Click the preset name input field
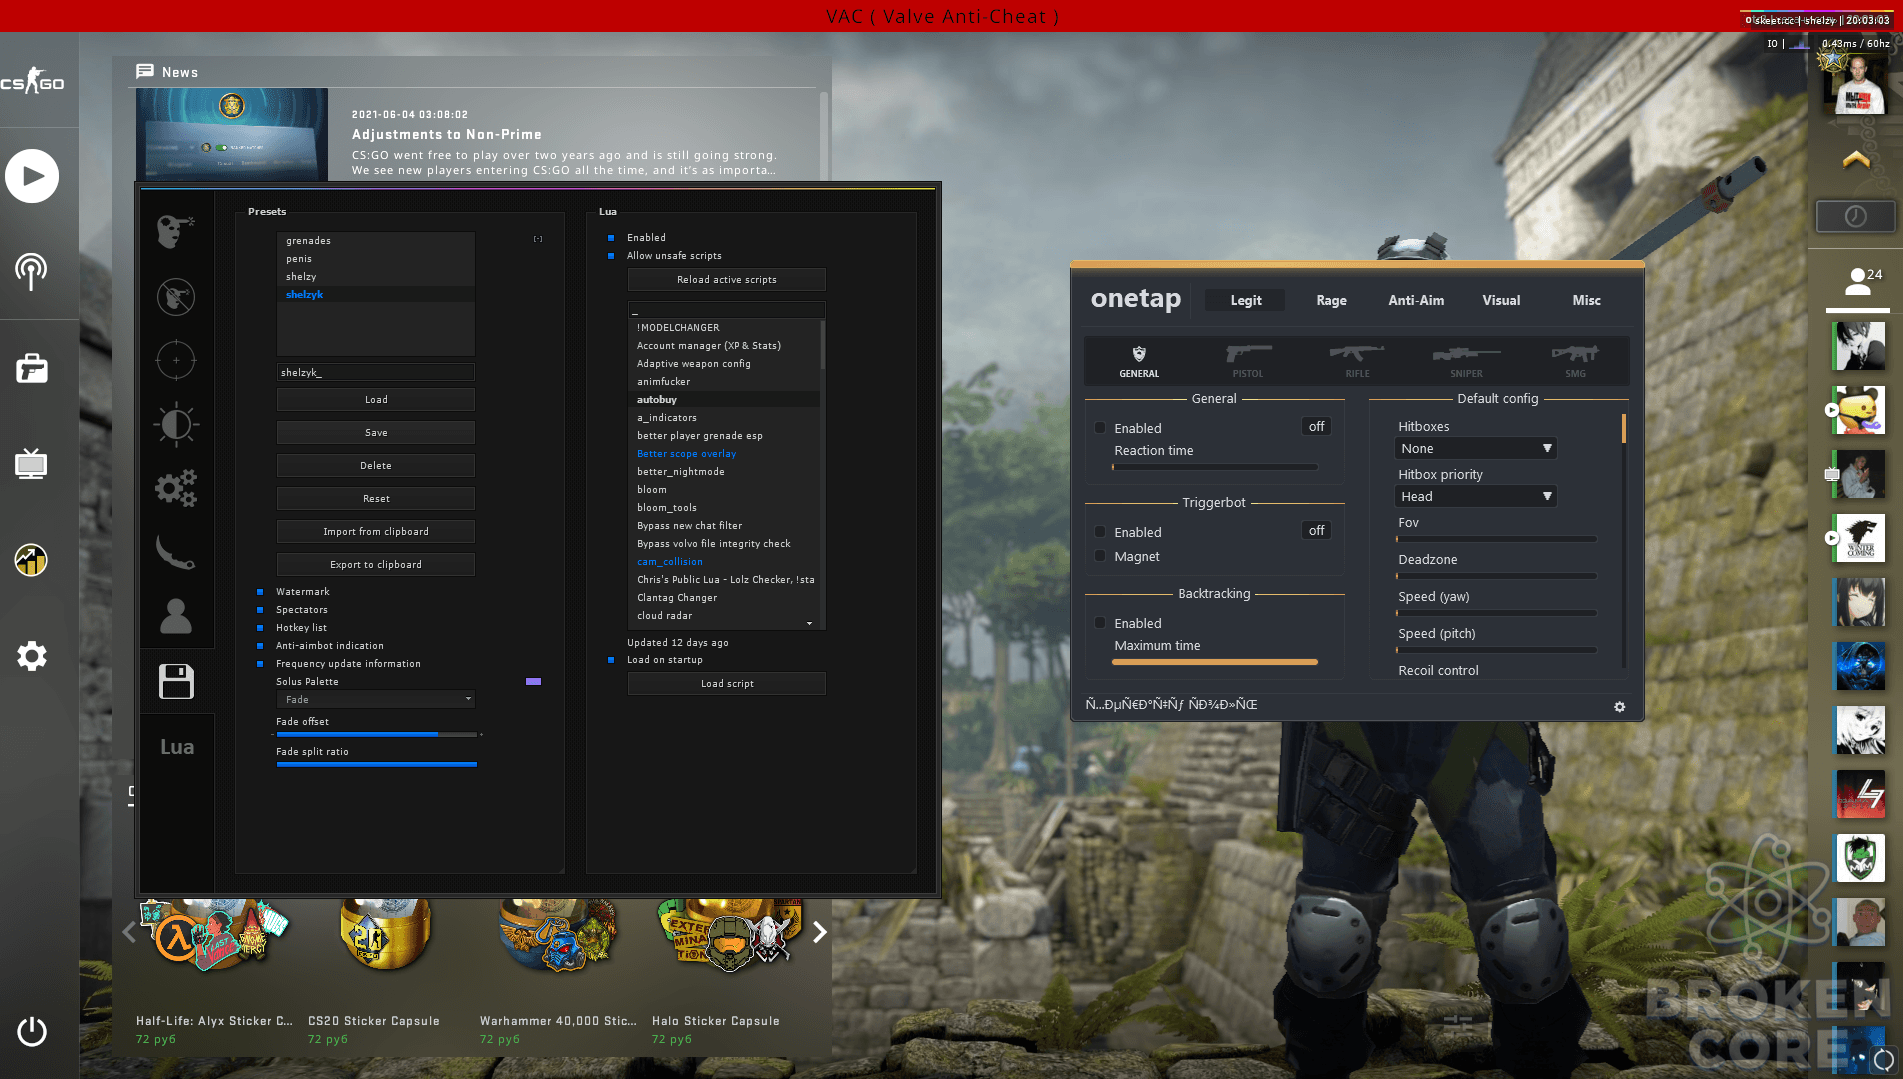The height and width of the screenshot is (1079, 1903). tap(376, 373)
